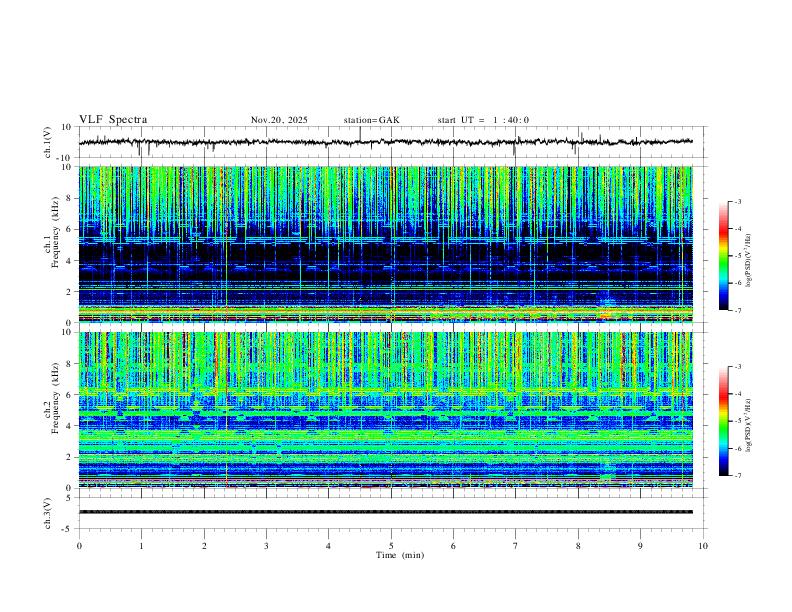Click the 'VLF Spectra' plot title
792x612 pixels.
point(113,120)
